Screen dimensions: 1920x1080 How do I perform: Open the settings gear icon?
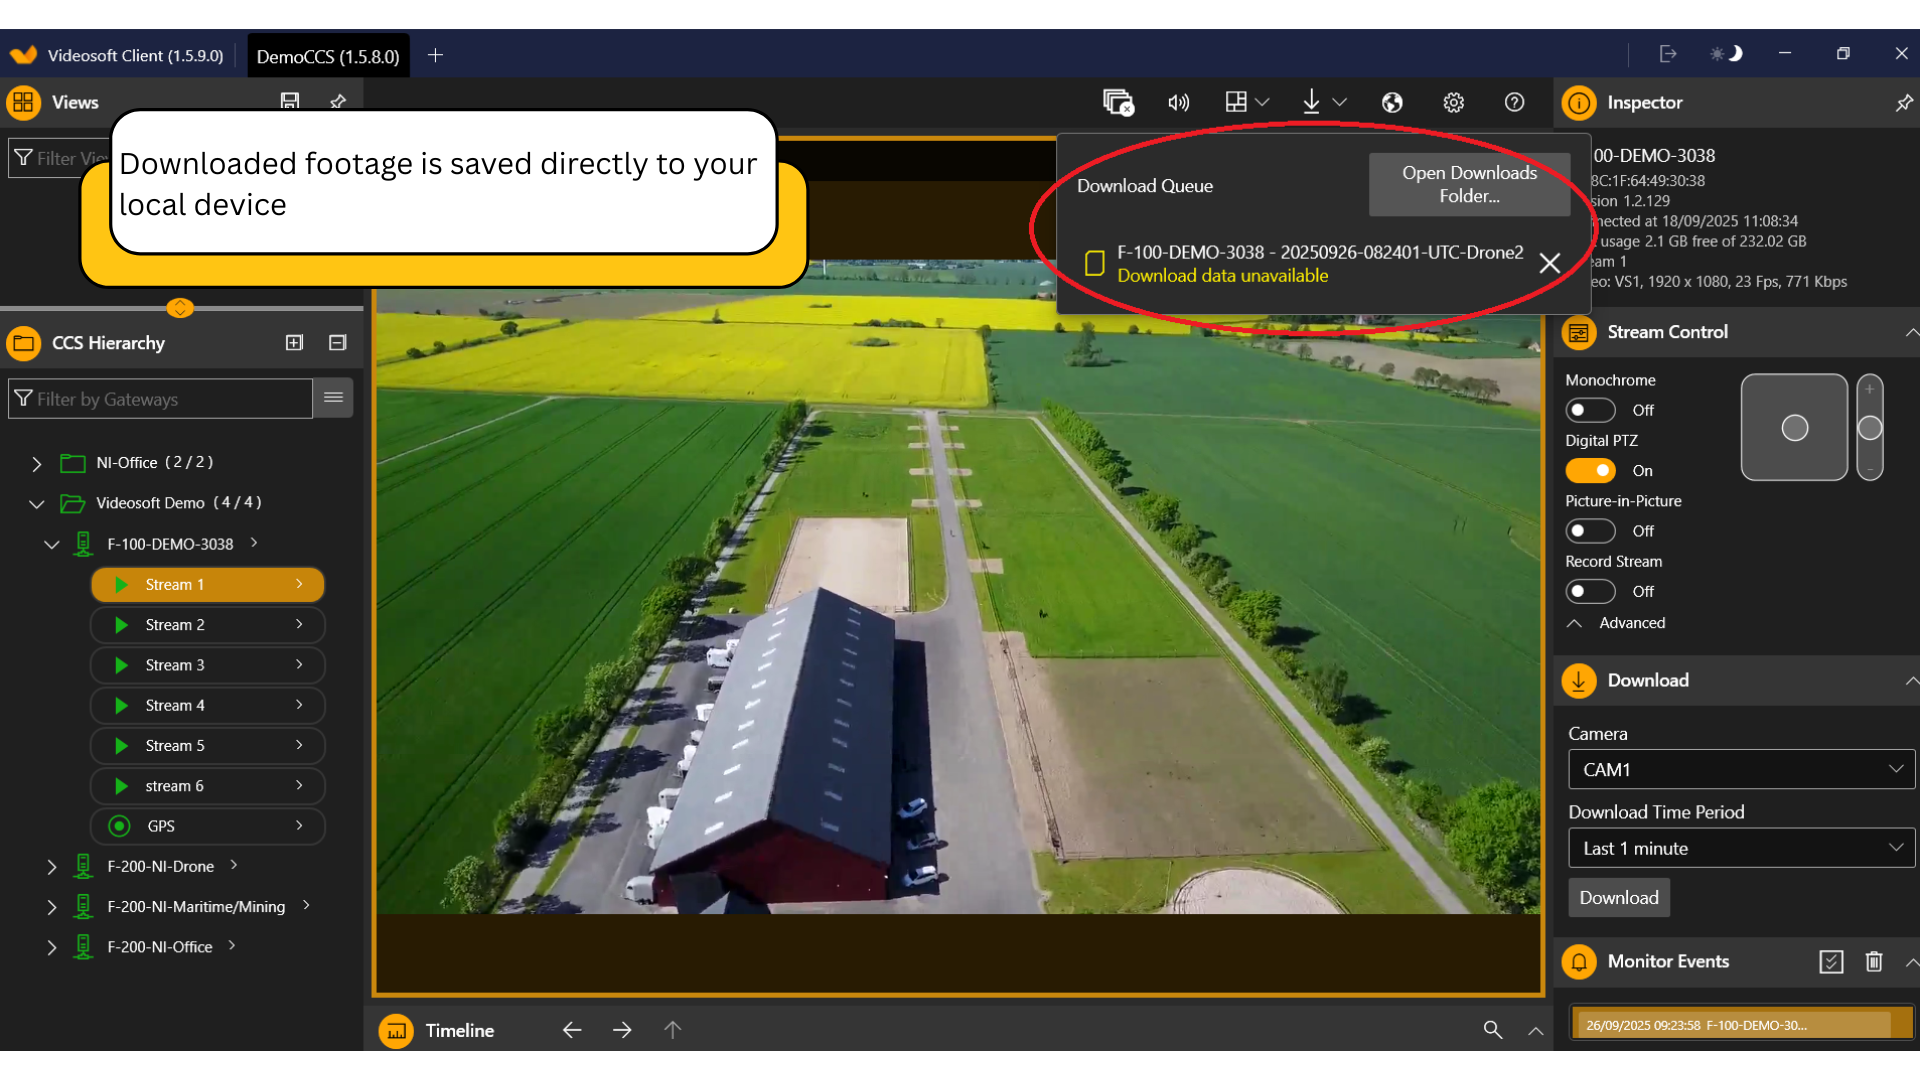pos(1453,102)
